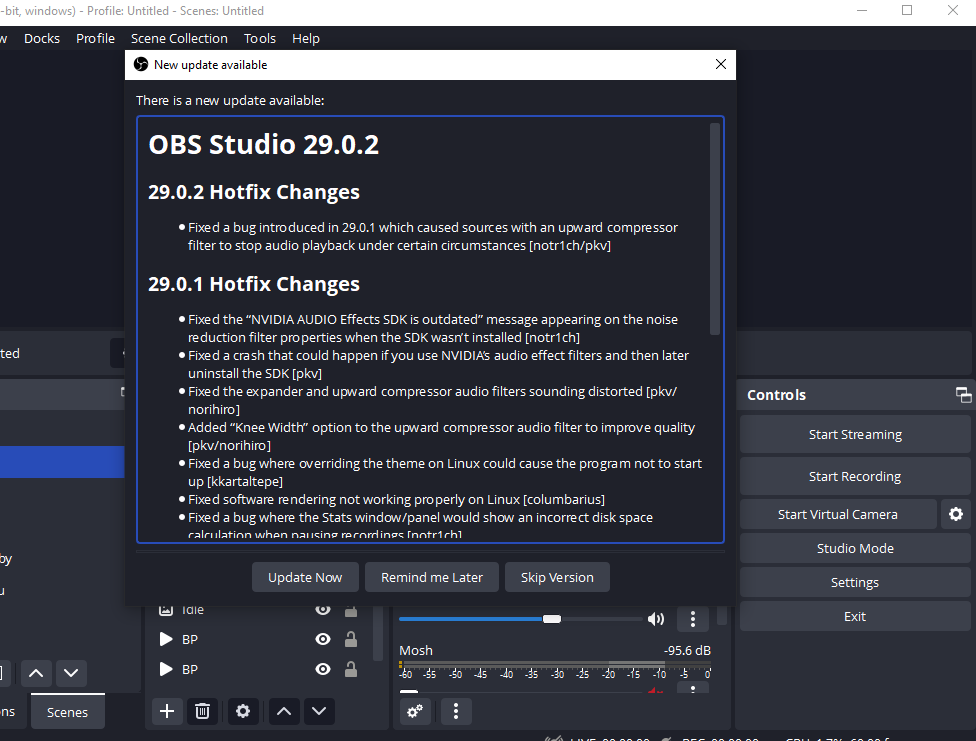Open the Tools menu
Image resolution: width=976 pixels, height=741 pixels.
[x=260, y=39]
